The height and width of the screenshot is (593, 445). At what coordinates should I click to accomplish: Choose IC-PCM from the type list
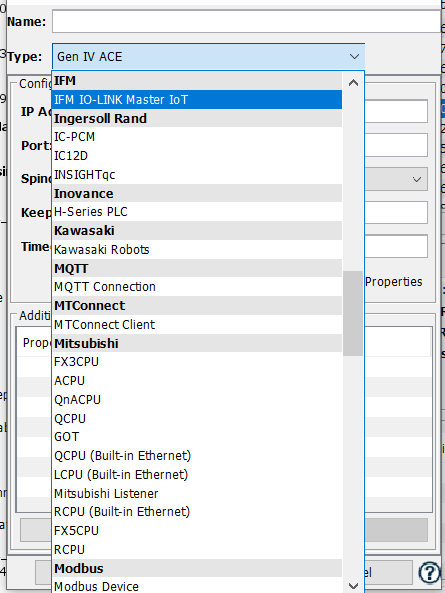[197, 137]
